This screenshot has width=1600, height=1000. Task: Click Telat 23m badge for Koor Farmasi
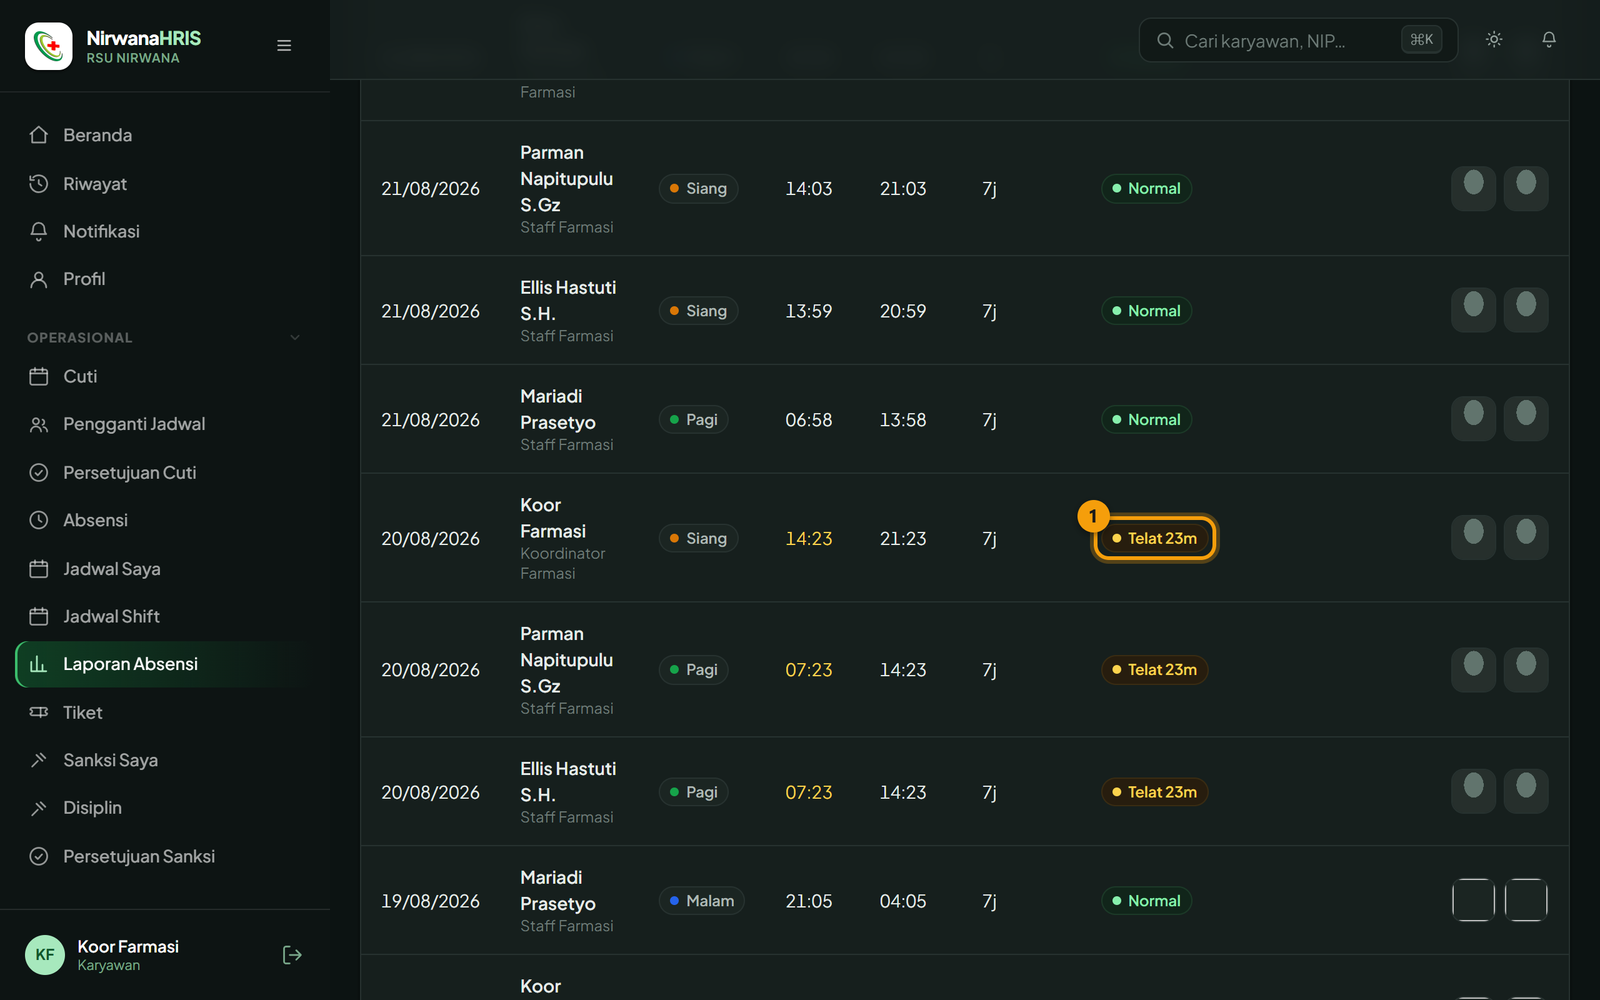[x=1154, y=538]
